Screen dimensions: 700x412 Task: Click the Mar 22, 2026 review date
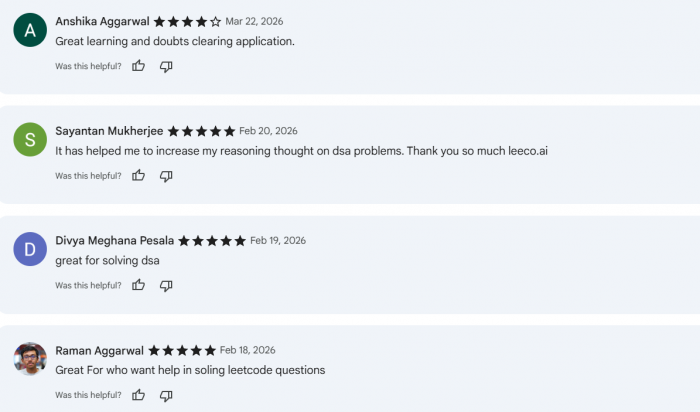252,21
